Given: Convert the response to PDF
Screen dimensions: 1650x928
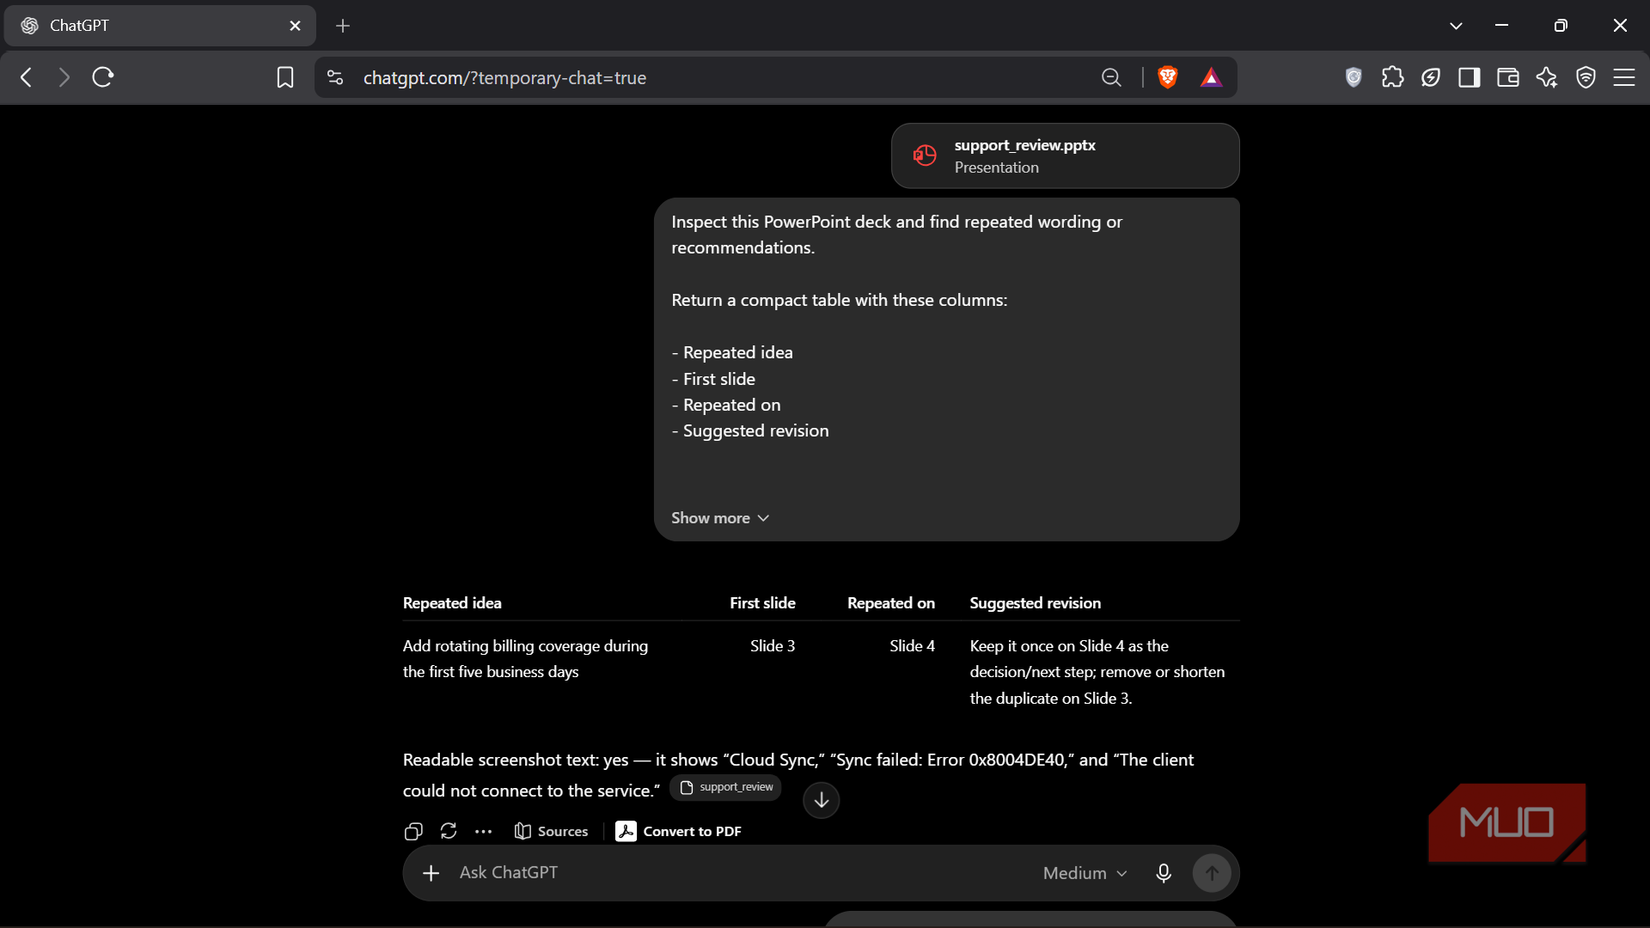Looking at the screenshot, I should pos(679,831).
